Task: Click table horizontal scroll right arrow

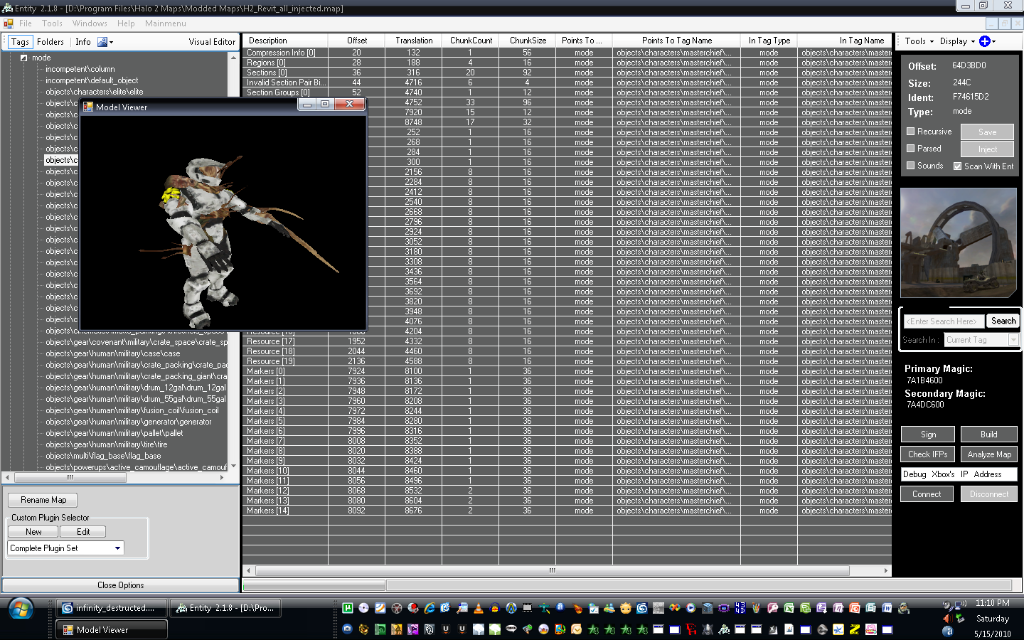Action: pos(886,570)
